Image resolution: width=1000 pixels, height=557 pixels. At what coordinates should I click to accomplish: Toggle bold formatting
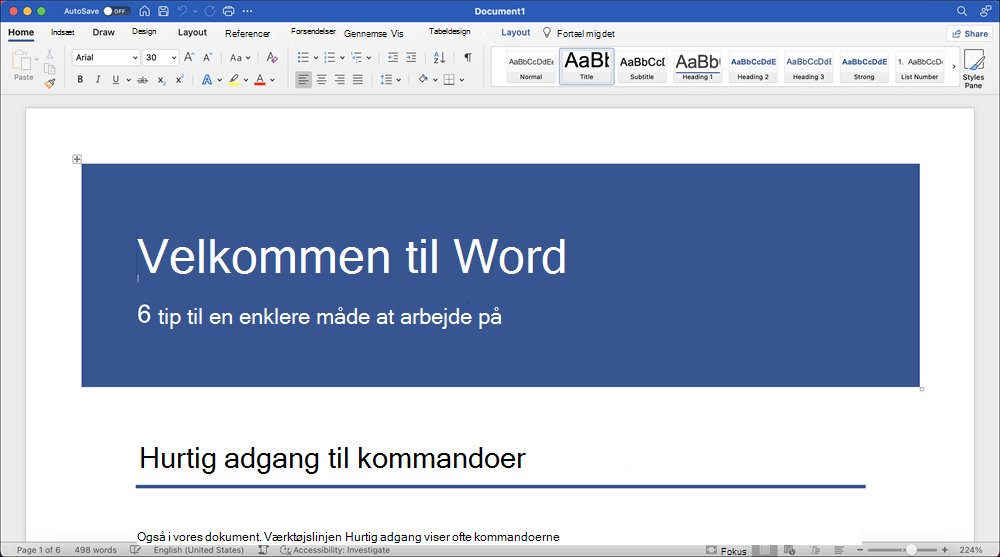(x=80, y=80)
